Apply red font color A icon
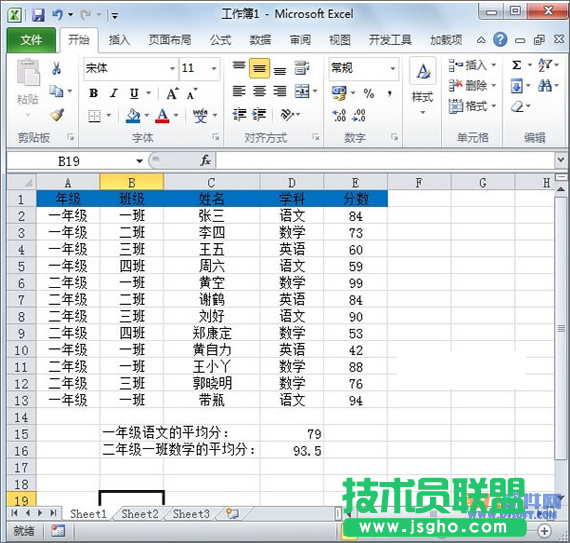570x543 pixels. pos(162,116)
